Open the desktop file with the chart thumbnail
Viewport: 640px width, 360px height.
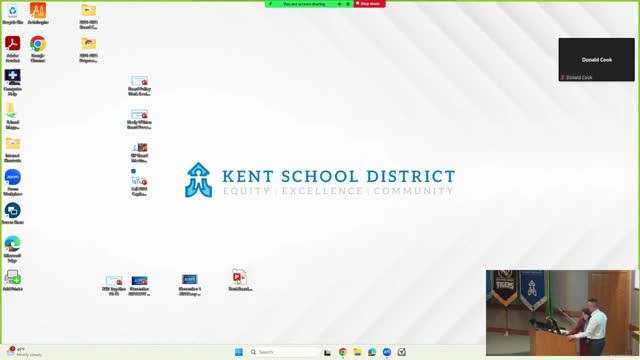[x=139, y=183]
